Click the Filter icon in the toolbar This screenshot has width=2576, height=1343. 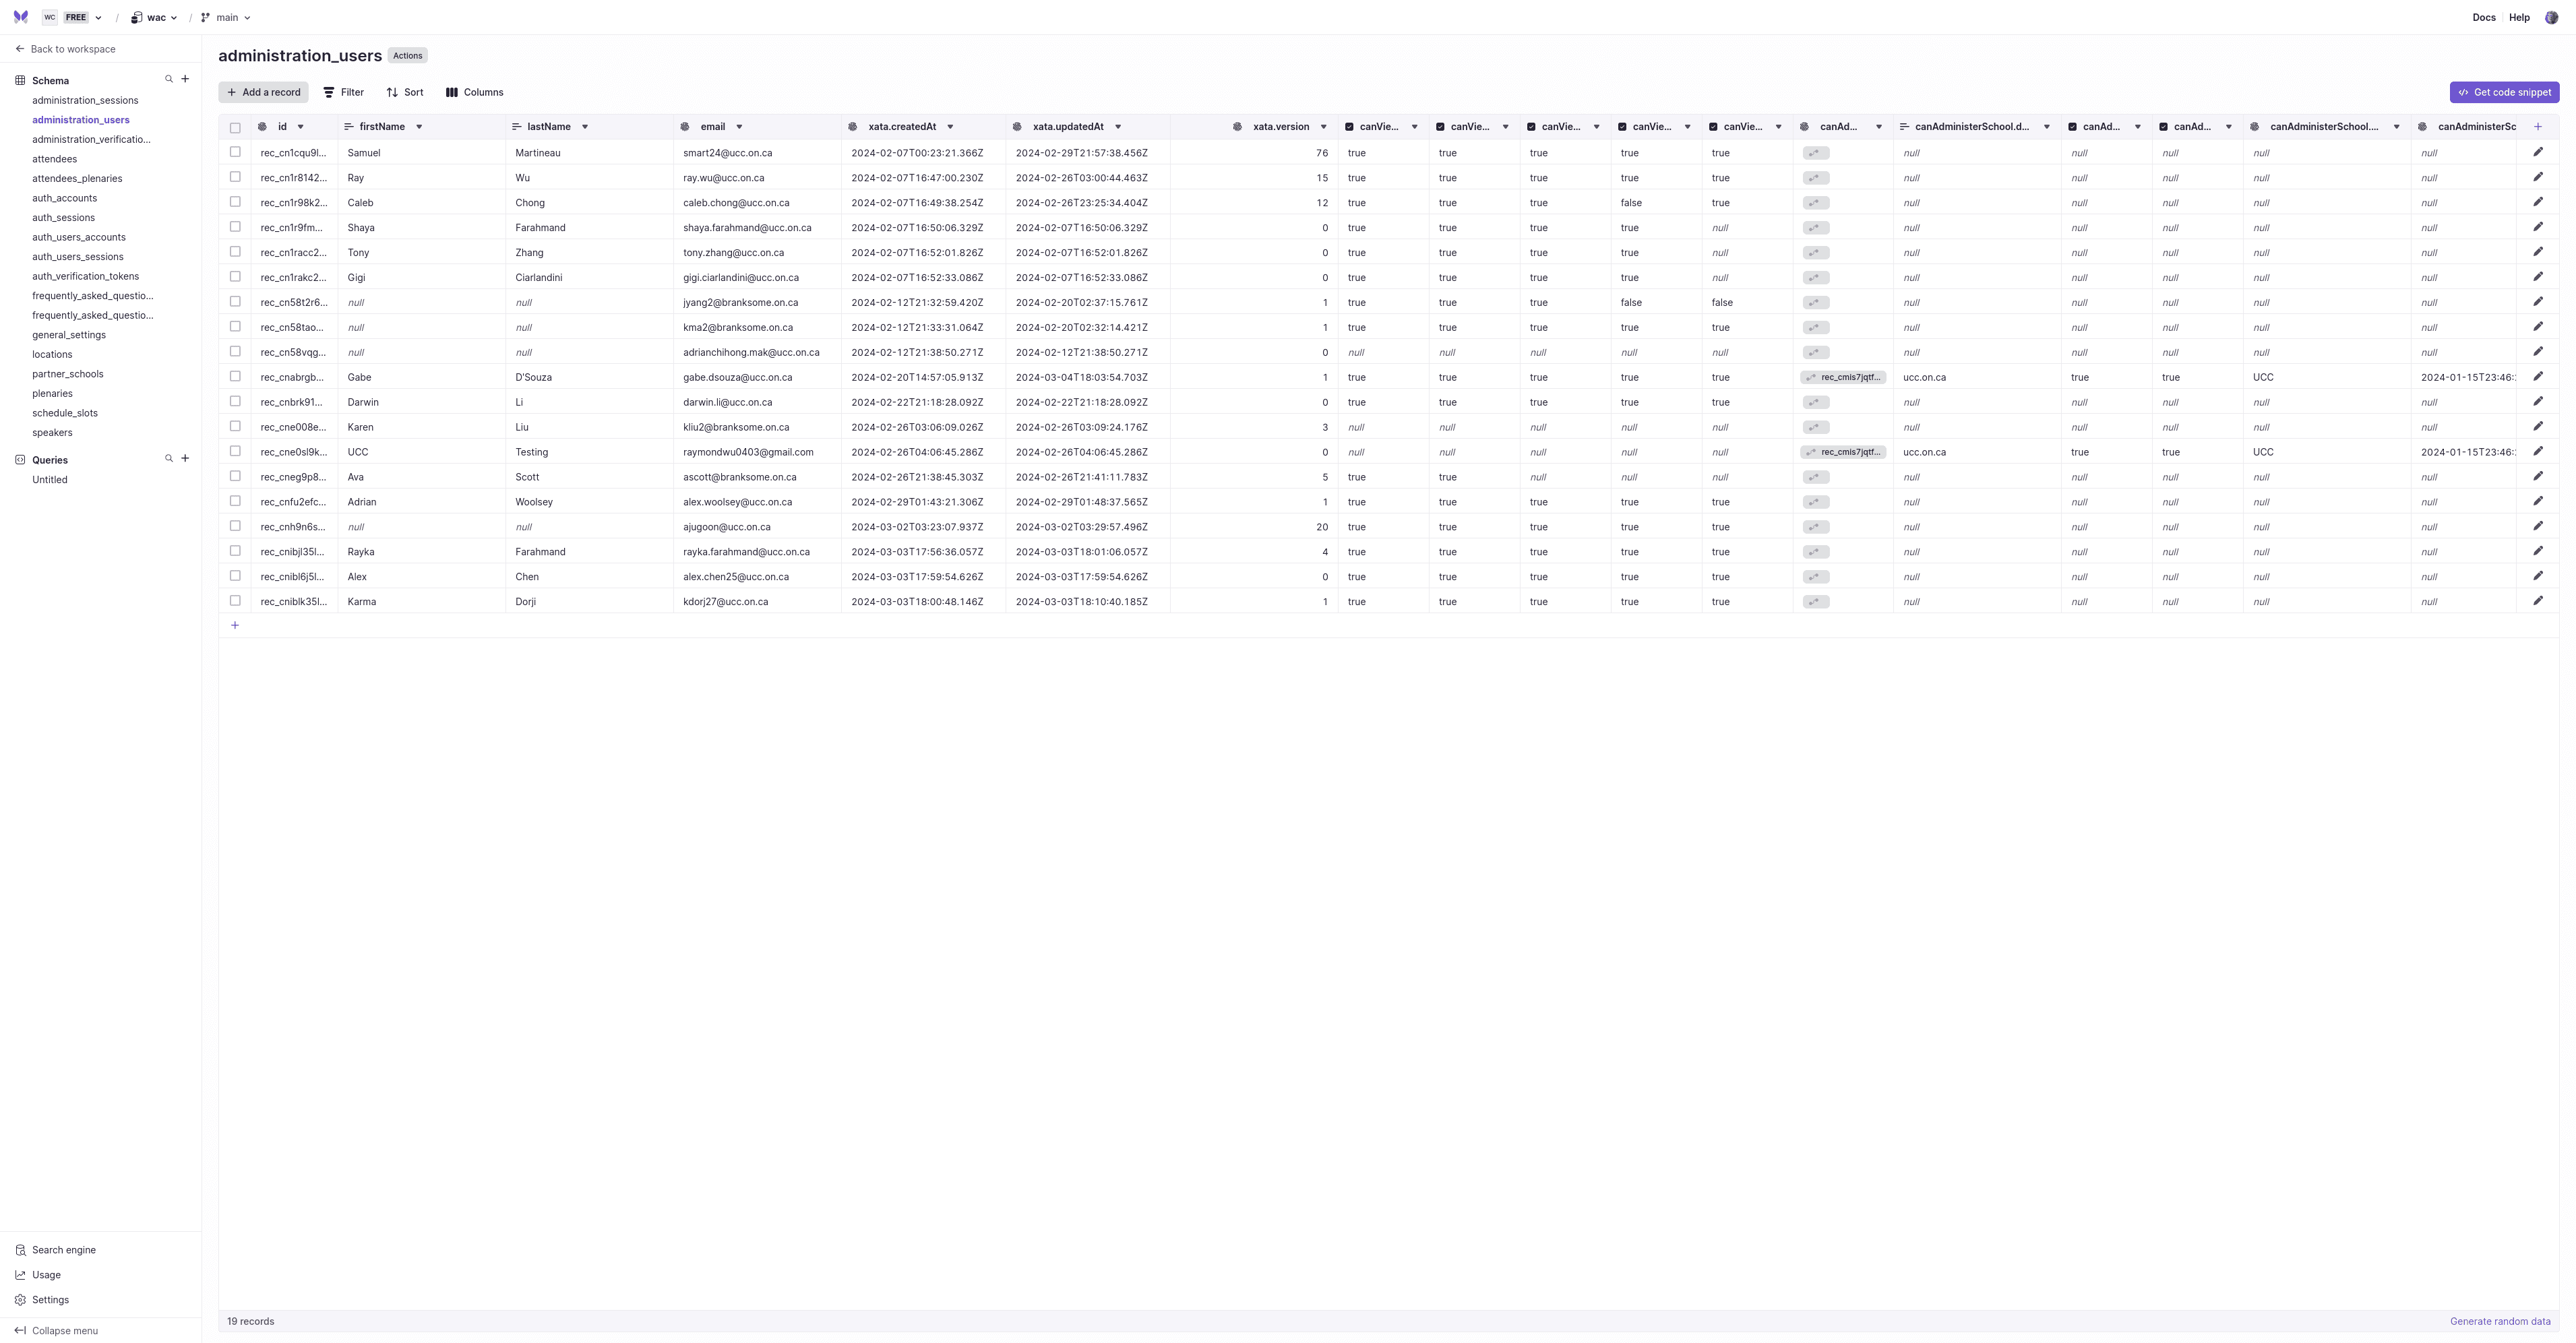(x=330, y=92)
